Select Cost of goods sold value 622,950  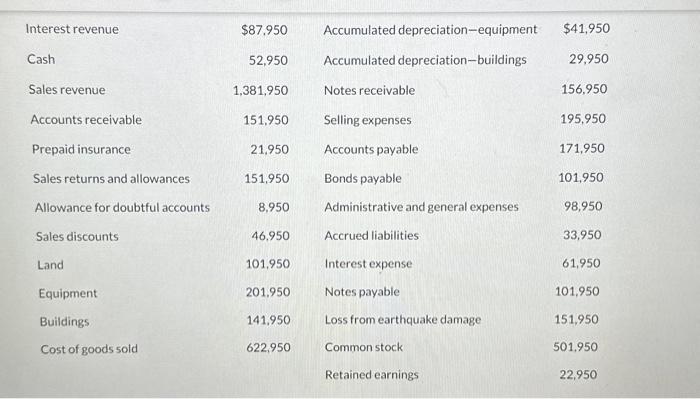click(x=268, y=347)
